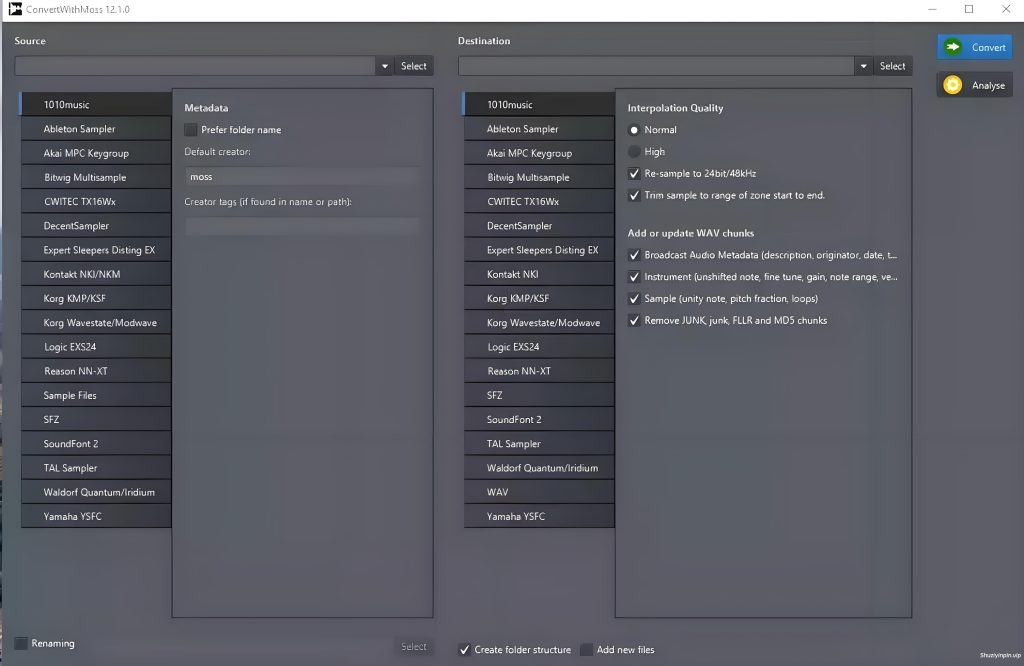The height and width of the screenshot is (666, 1024).
Task: Select source tab Kontakt NKI/NKM
Action: 96,274
